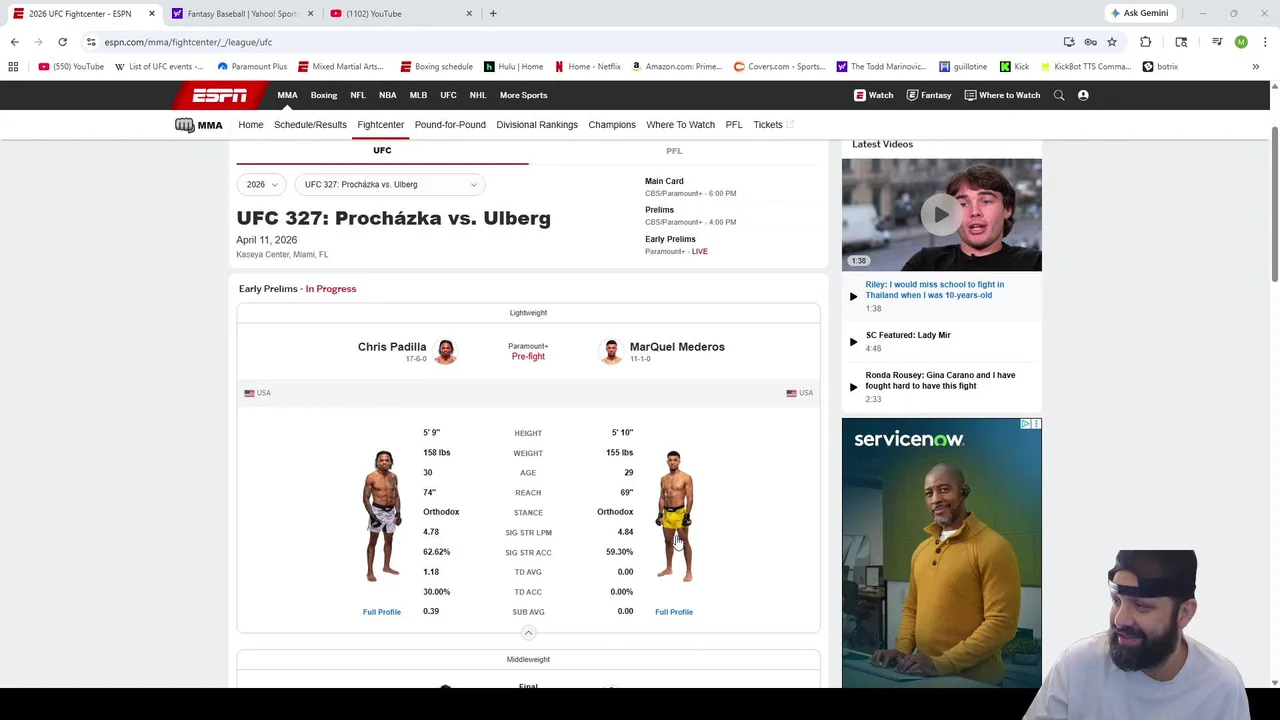Select NBA in the ESPN top navigation
The width and height of the screenshot is (1280, 720).
[x=388, y=95]
